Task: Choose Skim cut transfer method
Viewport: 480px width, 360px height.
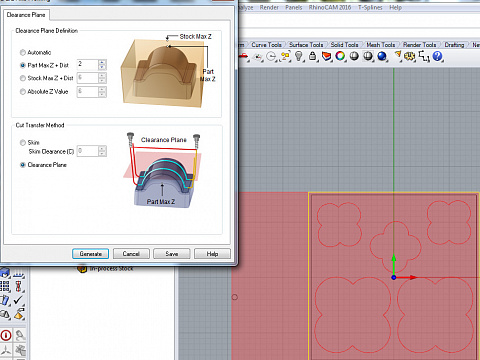Action: (x=23, y=143)
